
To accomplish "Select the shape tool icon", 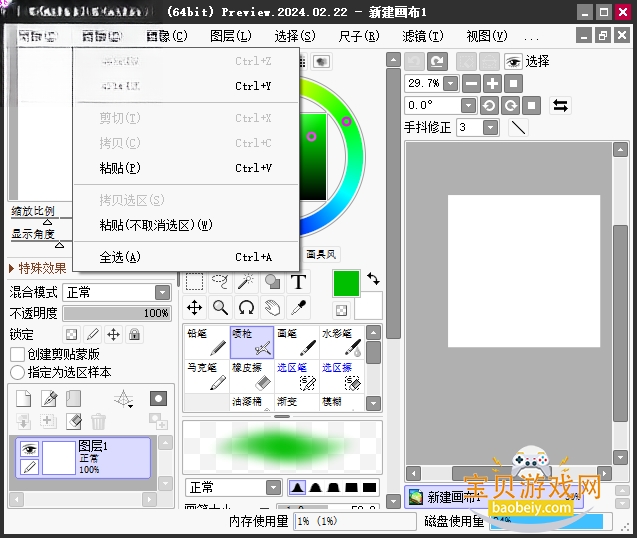I will point(272,282).
